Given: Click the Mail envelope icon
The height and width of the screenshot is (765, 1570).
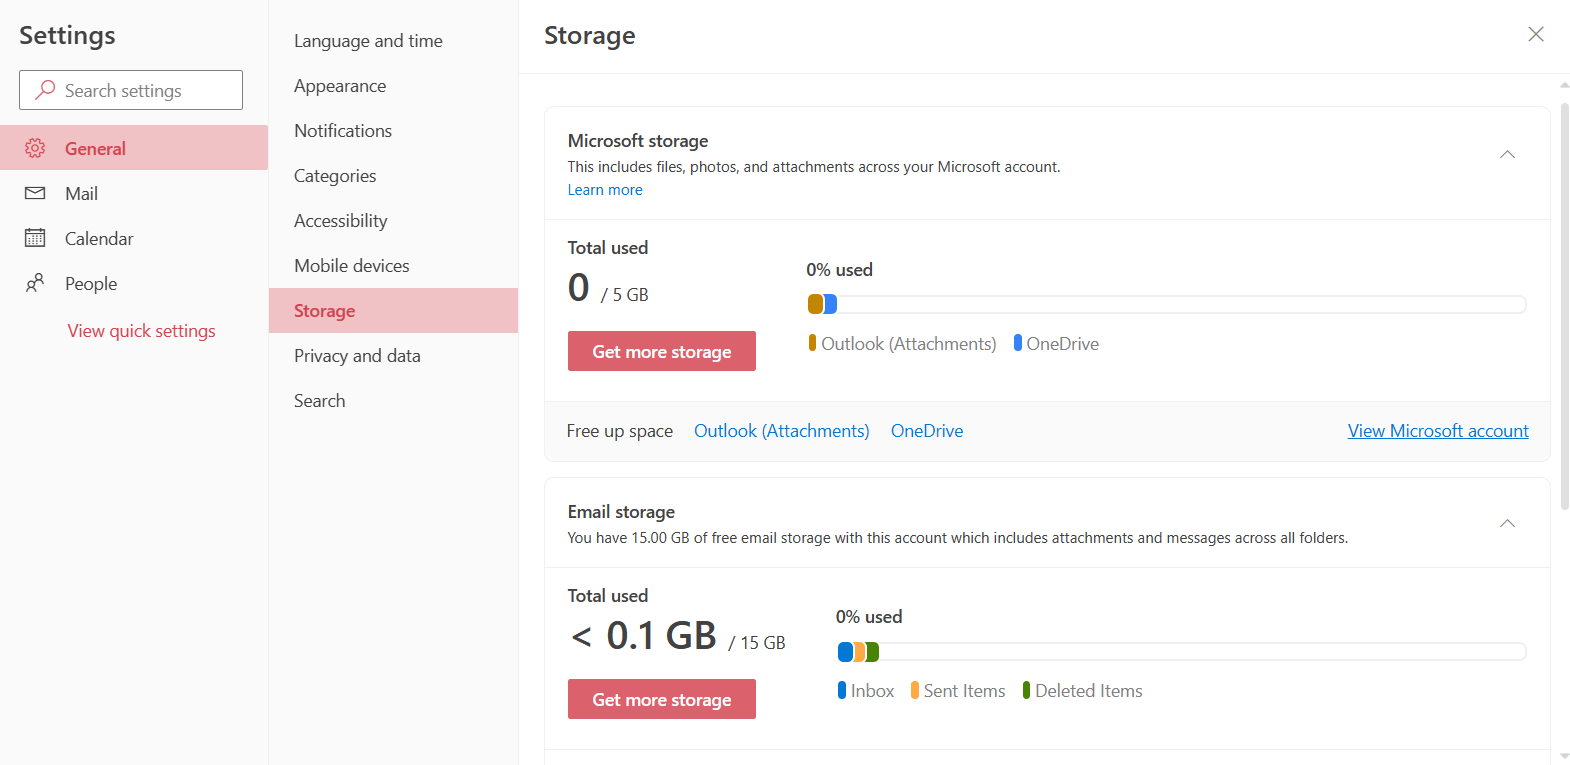Looking at the screenshot, I should click(x=35, y=193).
